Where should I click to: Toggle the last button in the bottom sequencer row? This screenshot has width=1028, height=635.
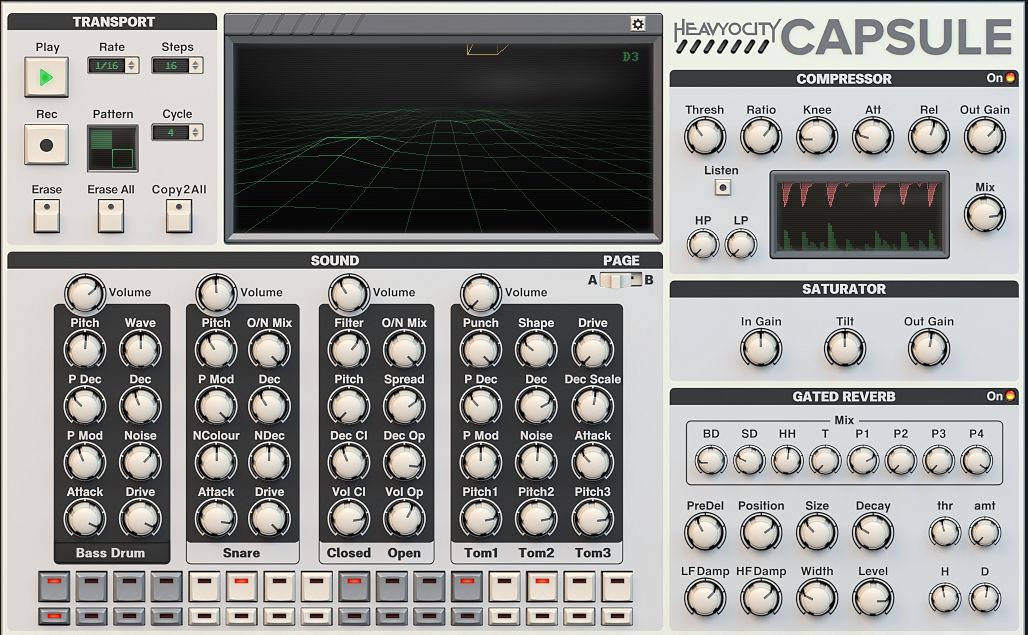point(617,616)
